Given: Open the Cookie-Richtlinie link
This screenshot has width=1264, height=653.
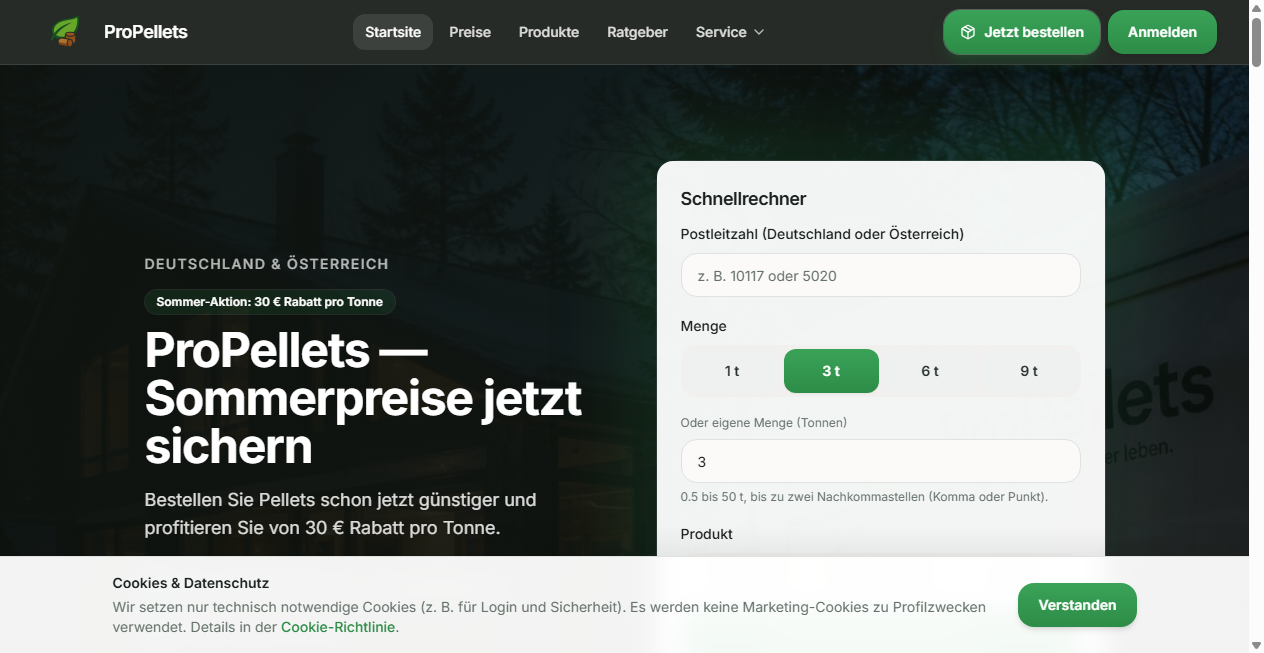Looking at the screenshot, I should [x=339, y=627].
